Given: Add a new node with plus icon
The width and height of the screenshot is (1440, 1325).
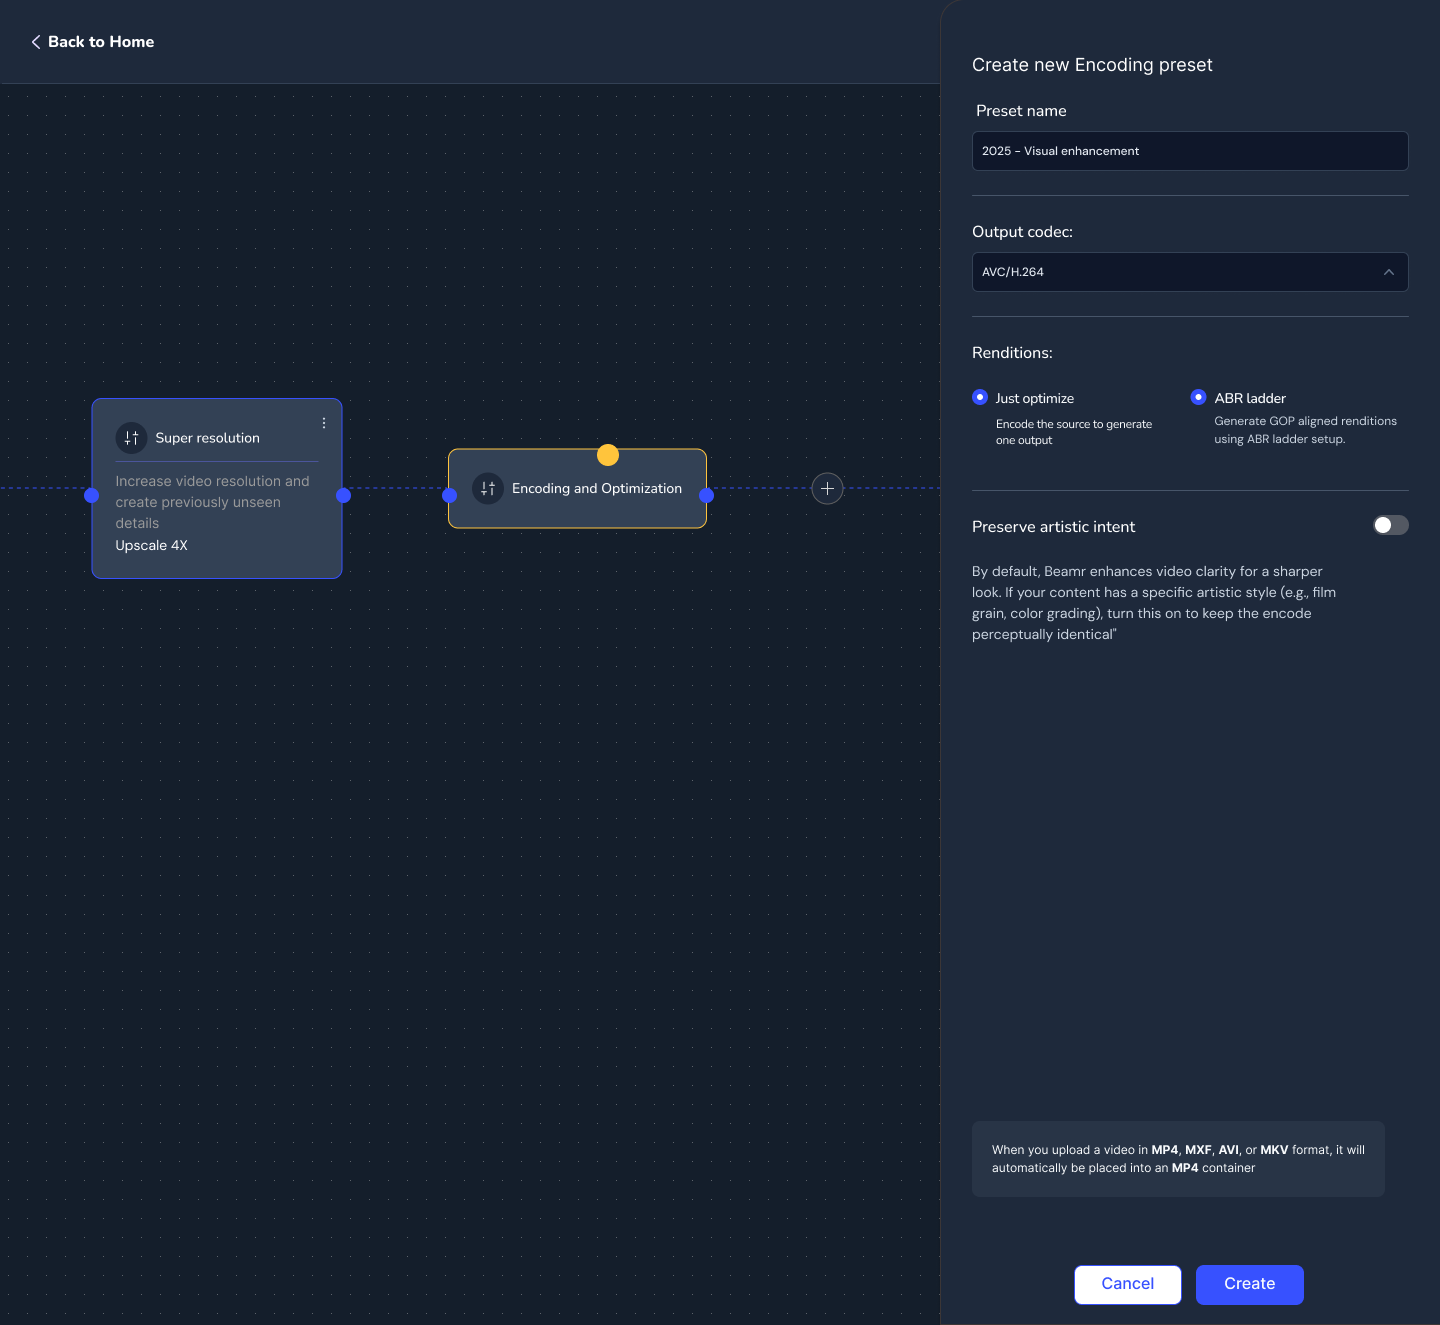Looking at the screenshot, I should click(x=827, y=489).
